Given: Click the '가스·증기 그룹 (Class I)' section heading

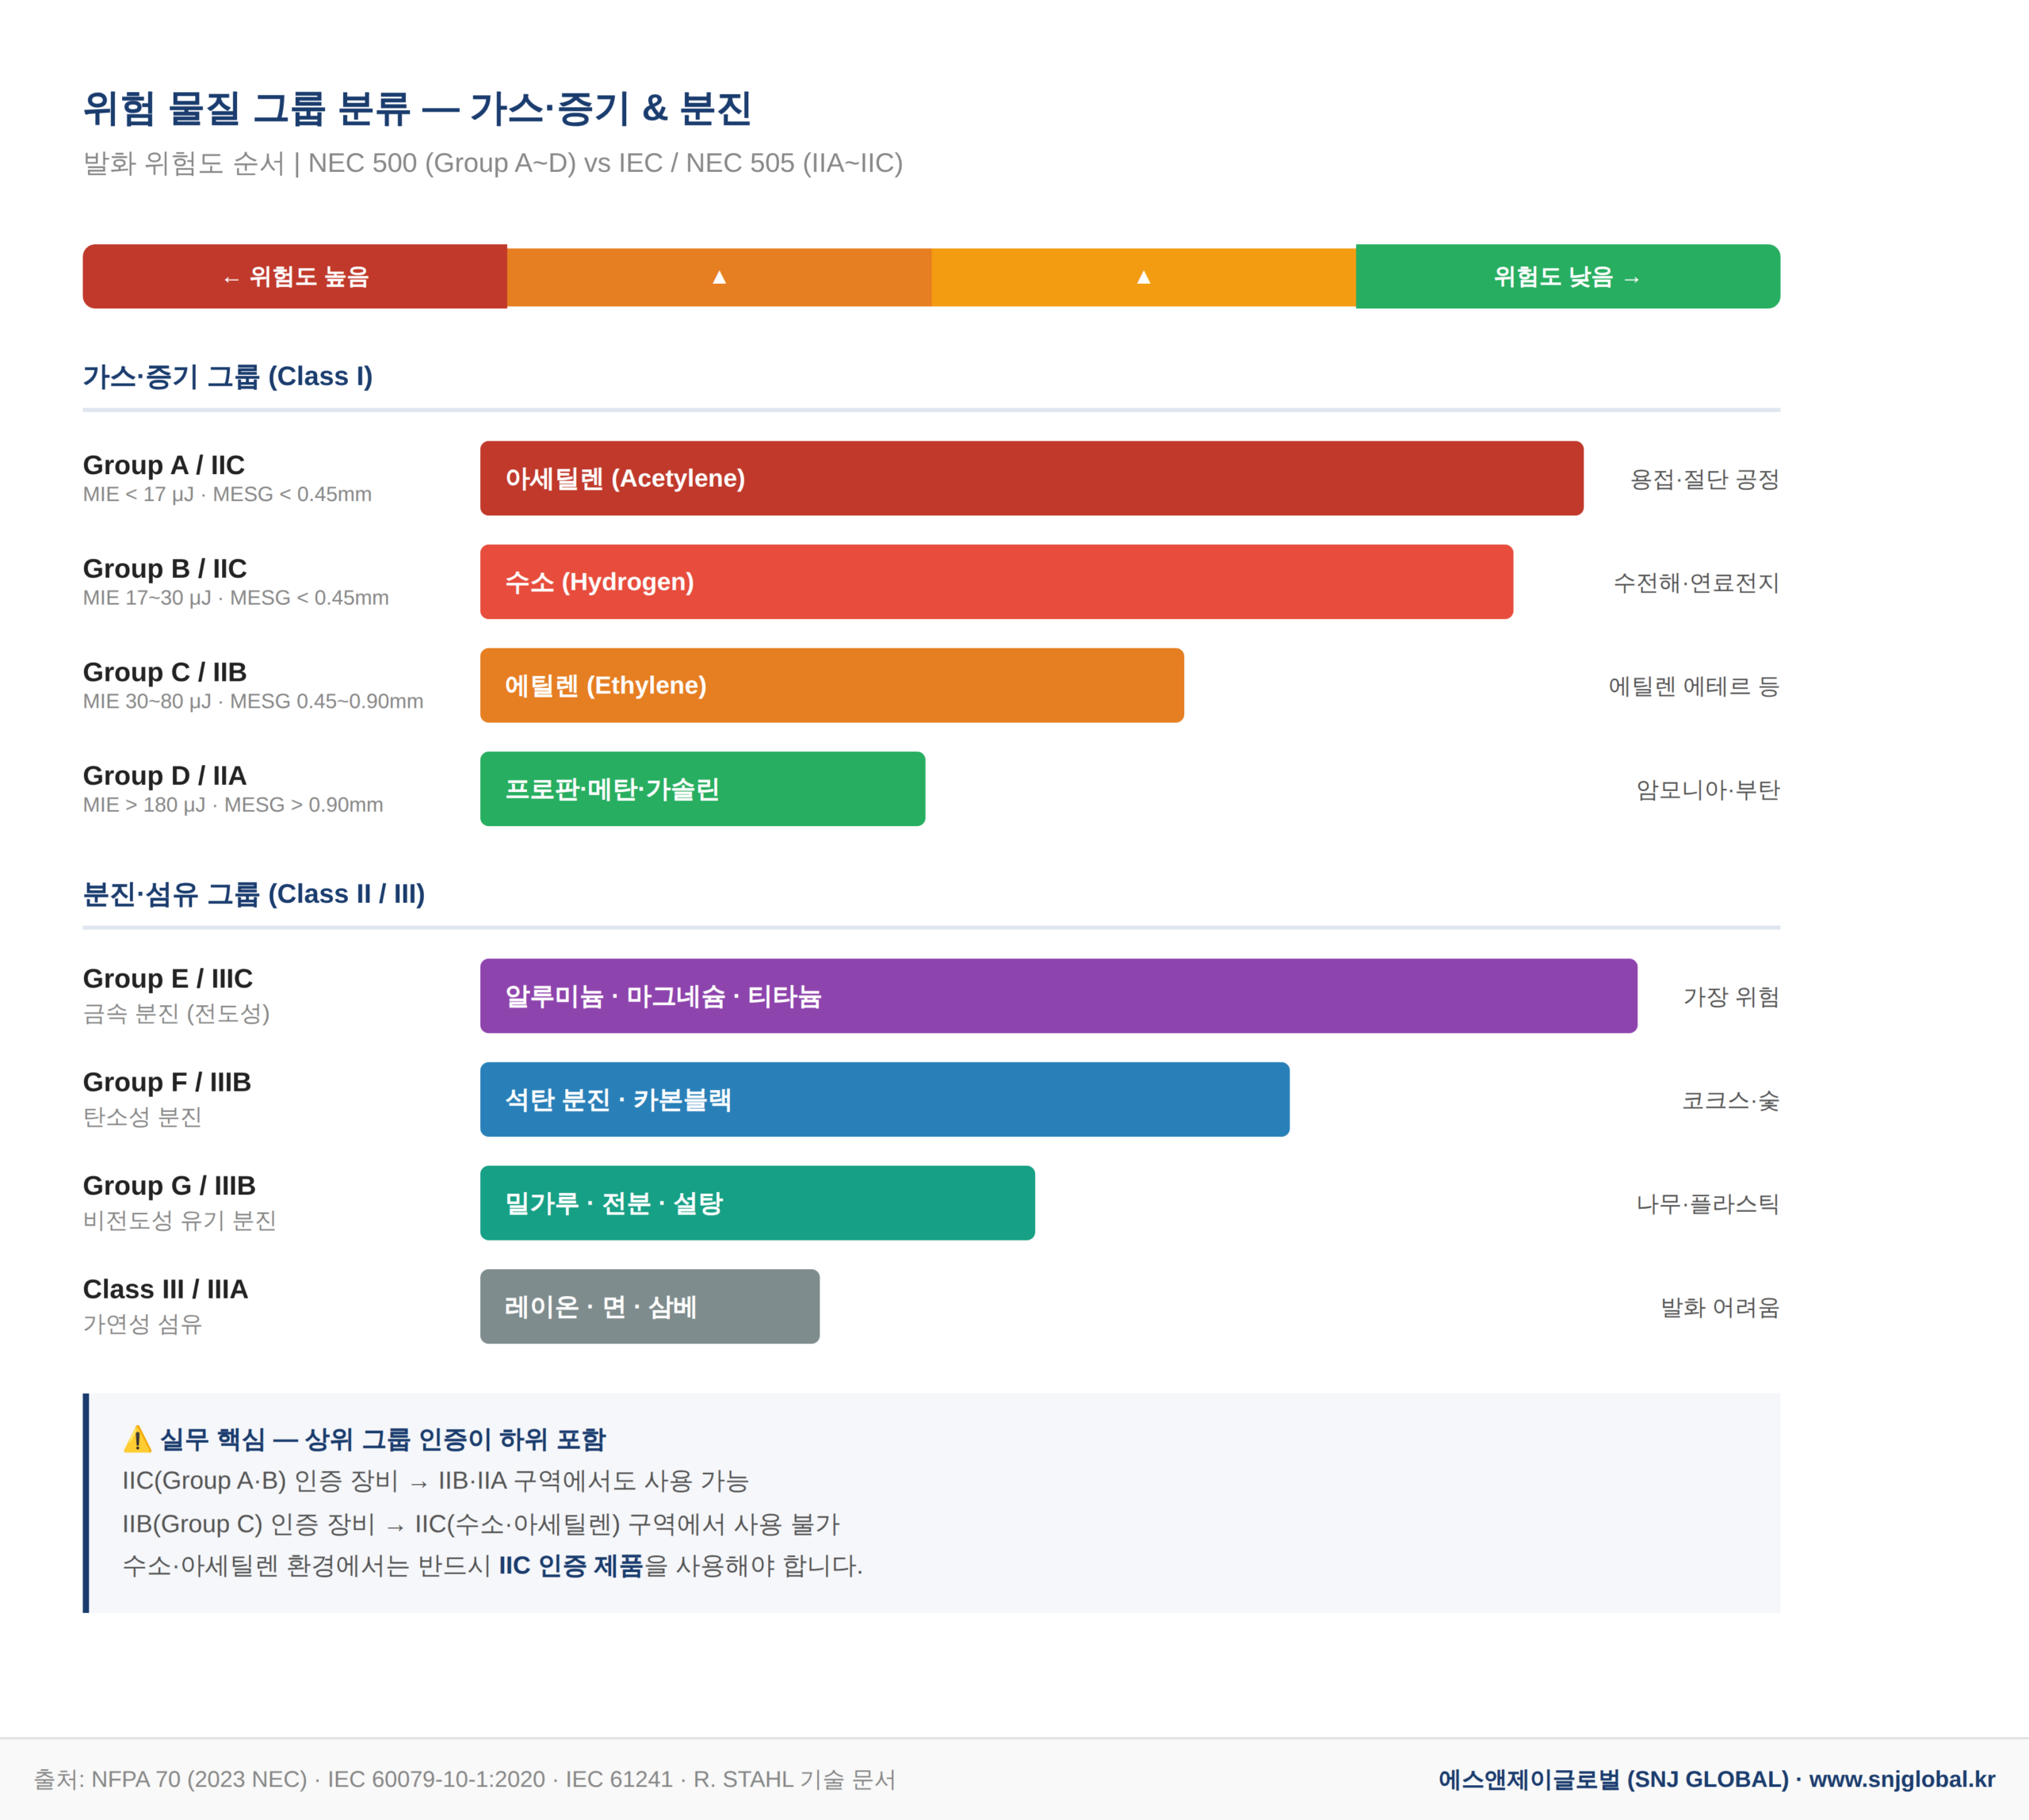Looking at the screenshot, I should pyautogui.click(x=228, y=377).
